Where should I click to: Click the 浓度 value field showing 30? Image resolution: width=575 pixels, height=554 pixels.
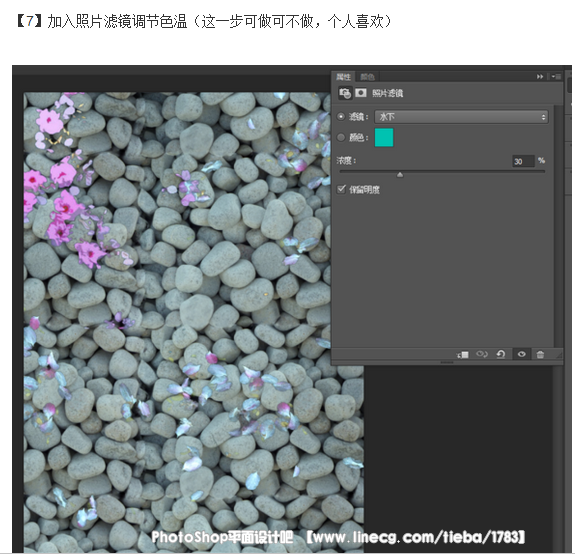tap(523, 161)
